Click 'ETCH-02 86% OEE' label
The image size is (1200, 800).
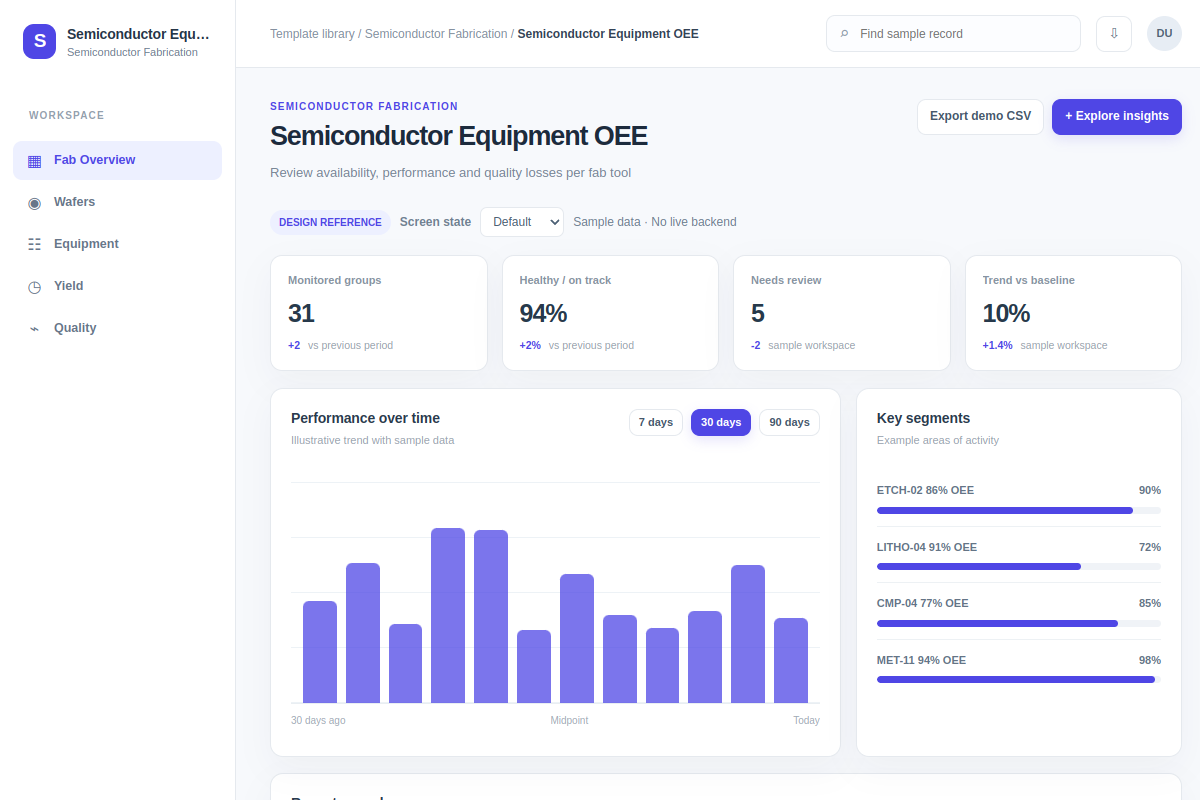(x=925, y=490)
